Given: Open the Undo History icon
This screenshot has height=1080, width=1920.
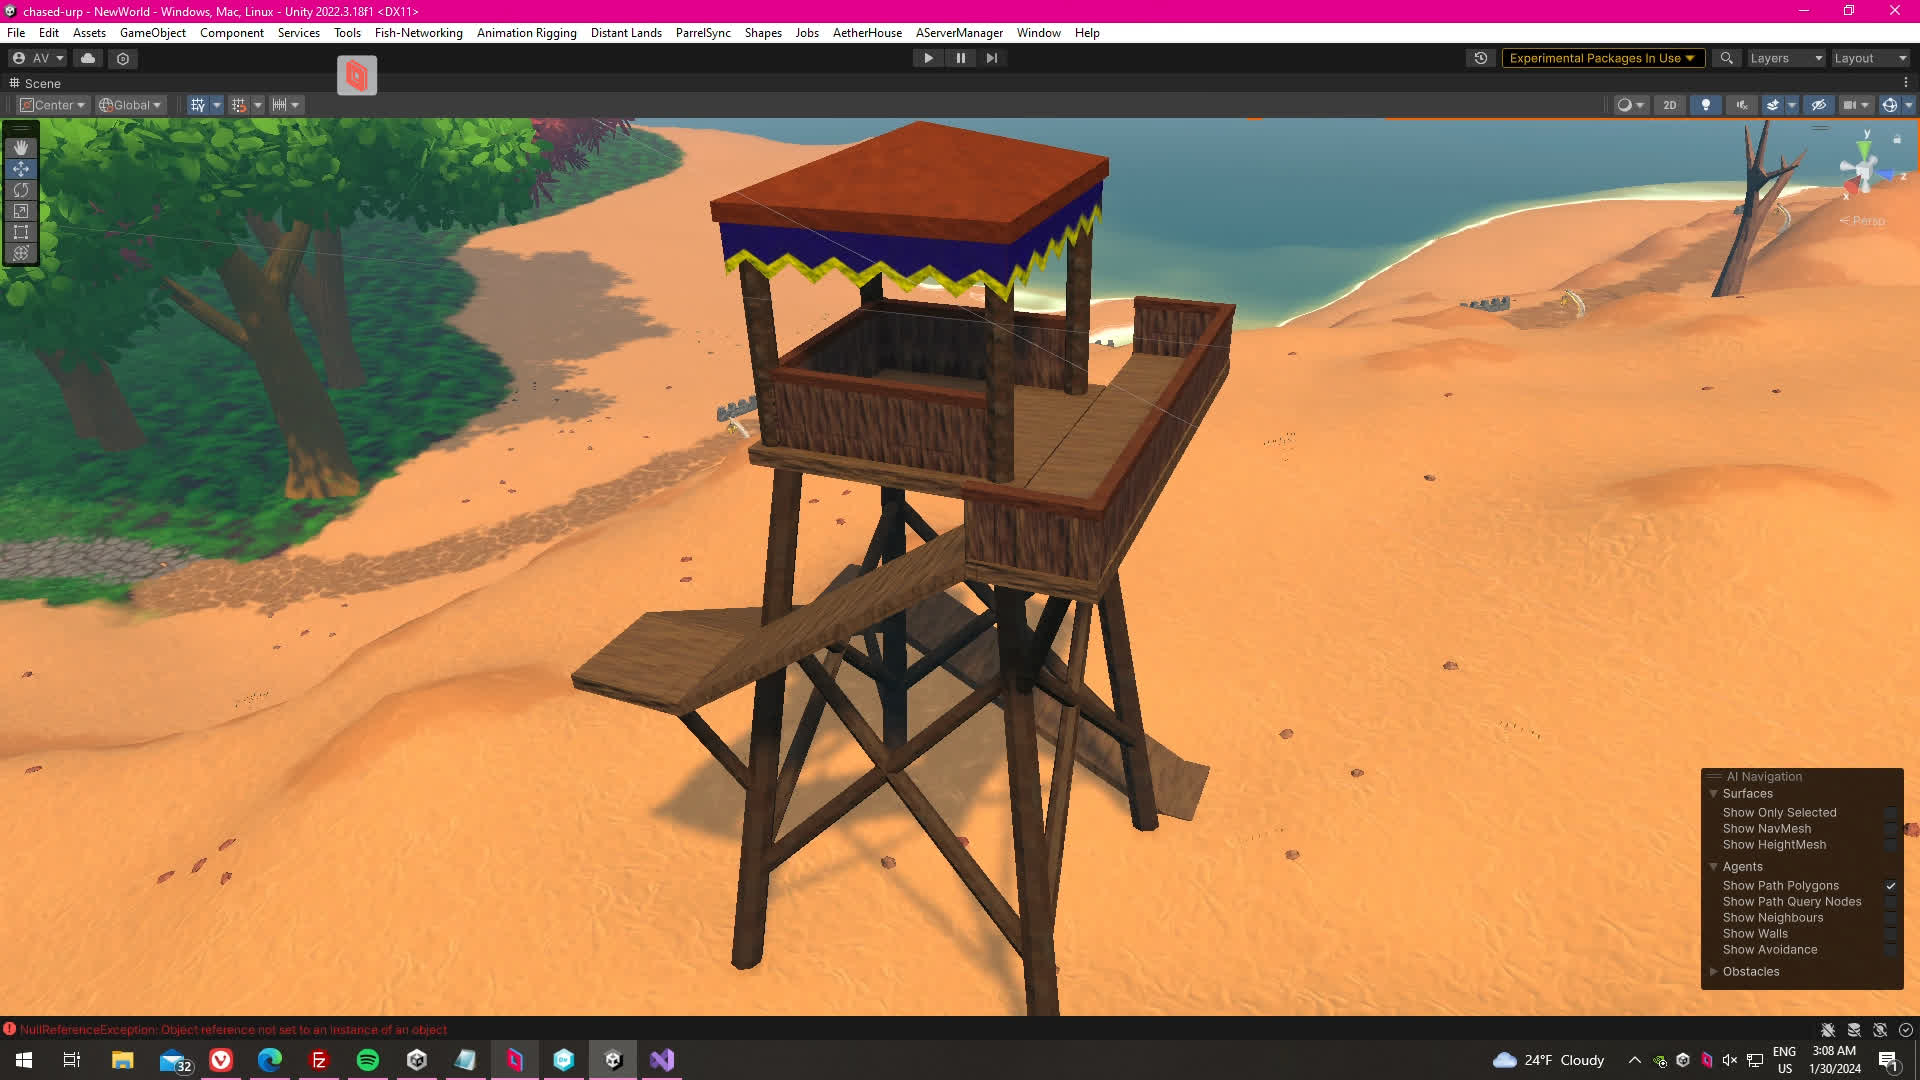Looking at the screenshot, I should point(1481,58).
